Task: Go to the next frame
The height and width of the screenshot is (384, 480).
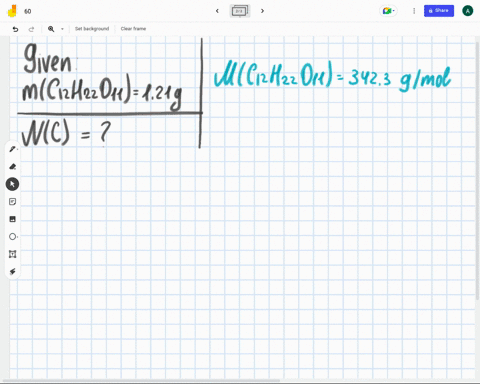Action: 263,11
